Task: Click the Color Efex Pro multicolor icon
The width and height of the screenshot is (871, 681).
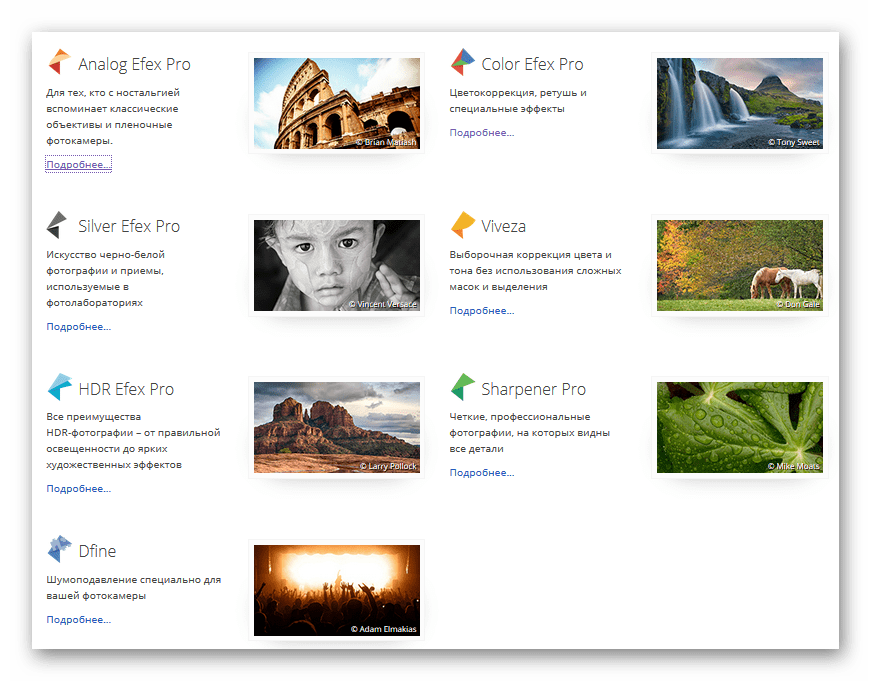Action: click(x=462, y=63)
